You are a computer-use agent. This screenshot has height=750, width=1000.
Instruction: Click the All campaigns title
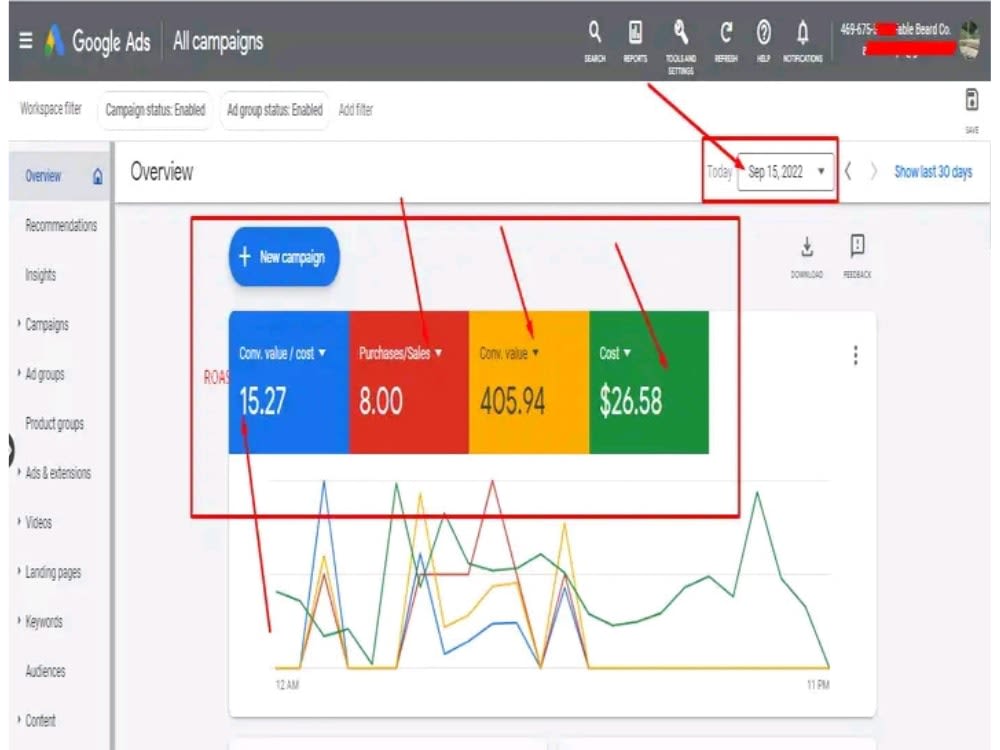pos(217,41)
